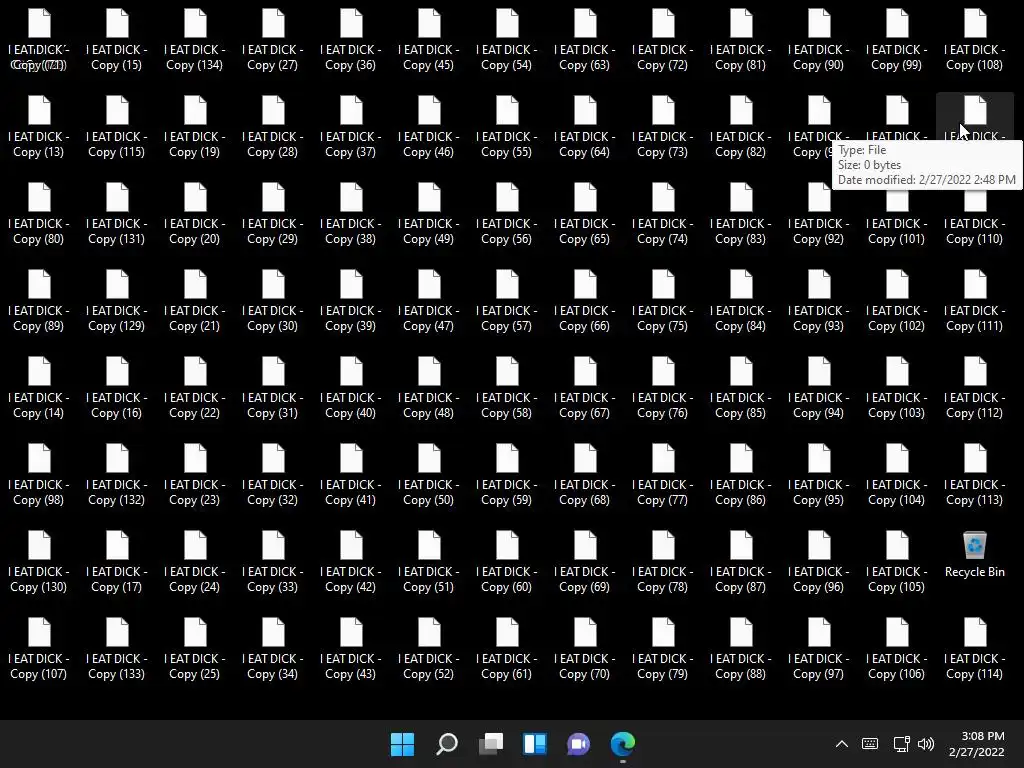Screen dimensions: 1024x768
Task: Click the "Copy (23)" file name text
Action: pos(195,500)
